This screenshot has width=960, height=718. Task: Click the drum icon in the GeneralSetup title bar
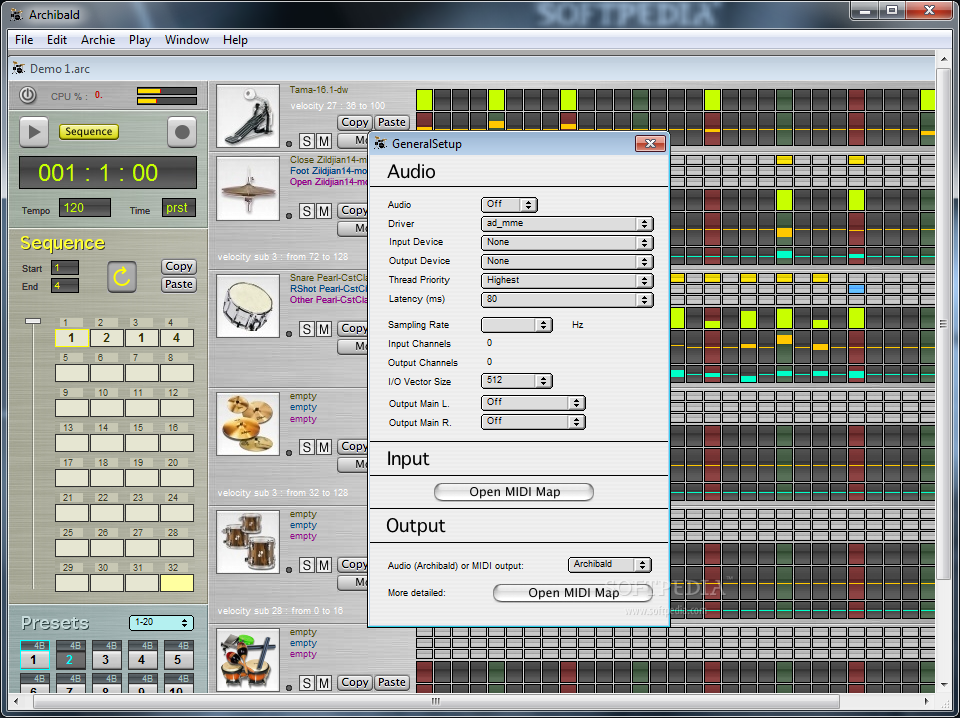click(x=380, y=144)
